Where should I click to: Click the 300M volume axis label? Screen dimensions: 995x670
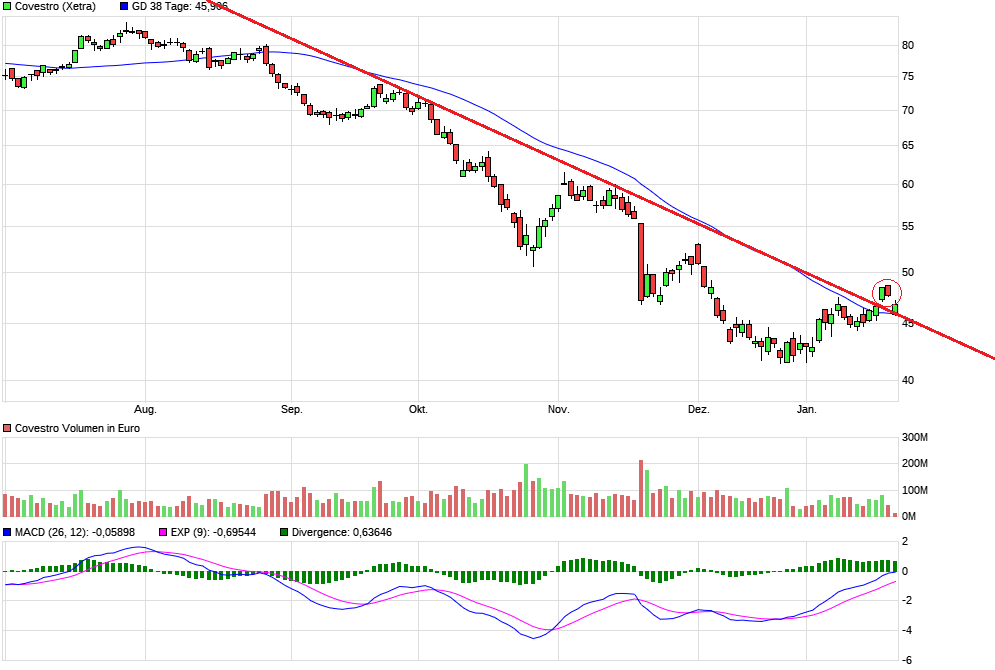coord(914,437)
